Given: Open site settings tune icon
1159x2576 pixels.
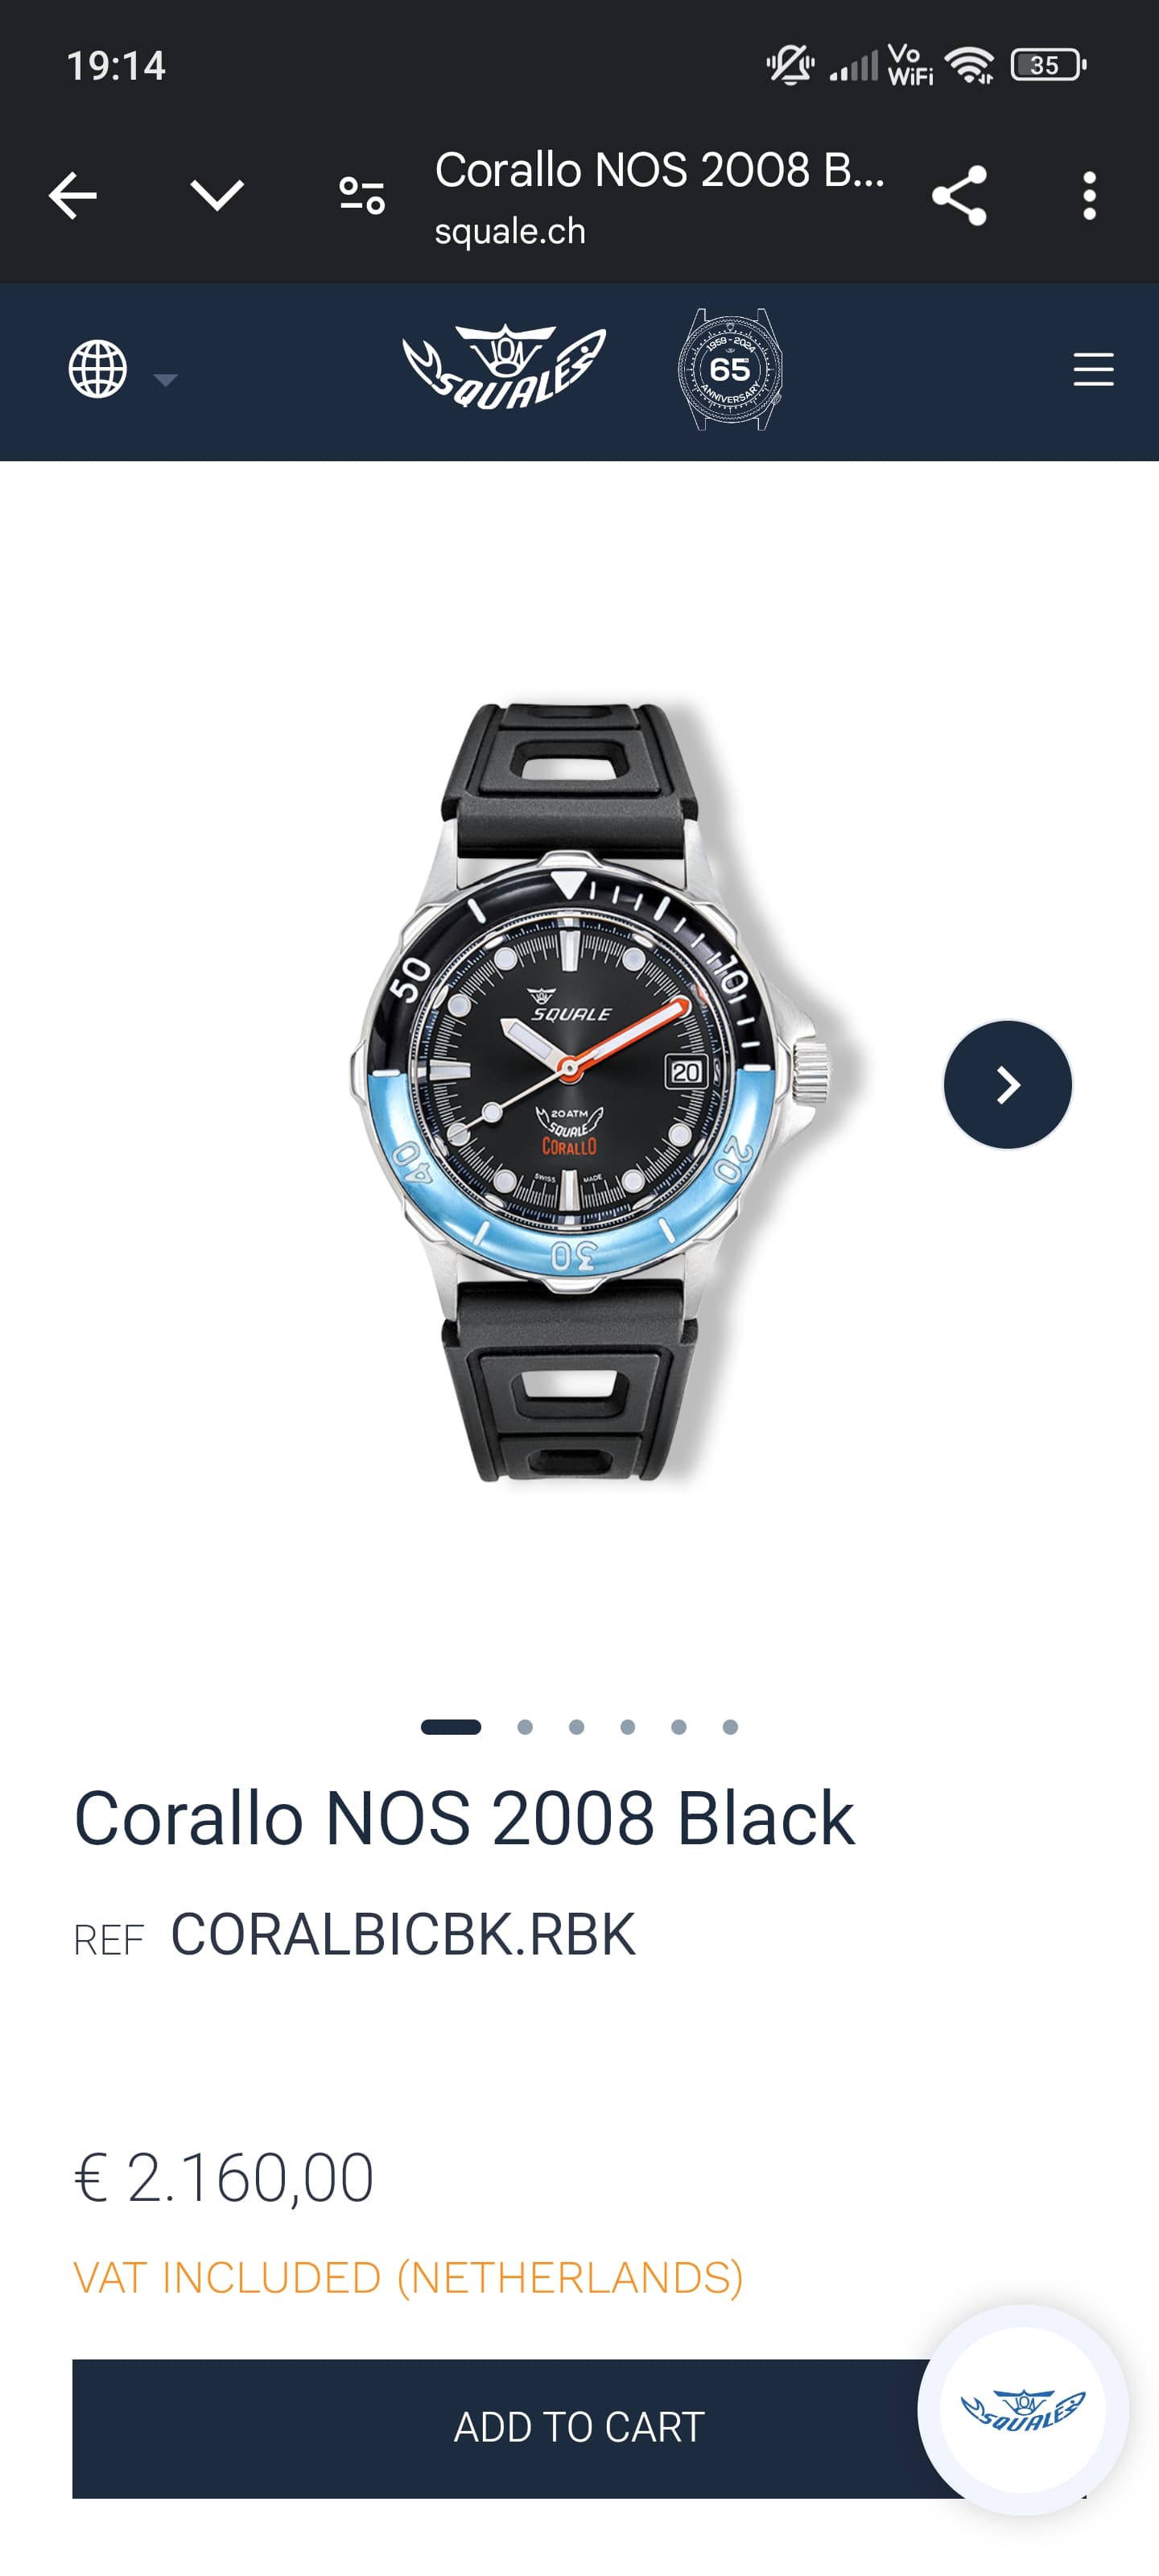Looking at the screenshot, I should click(362, 195).
